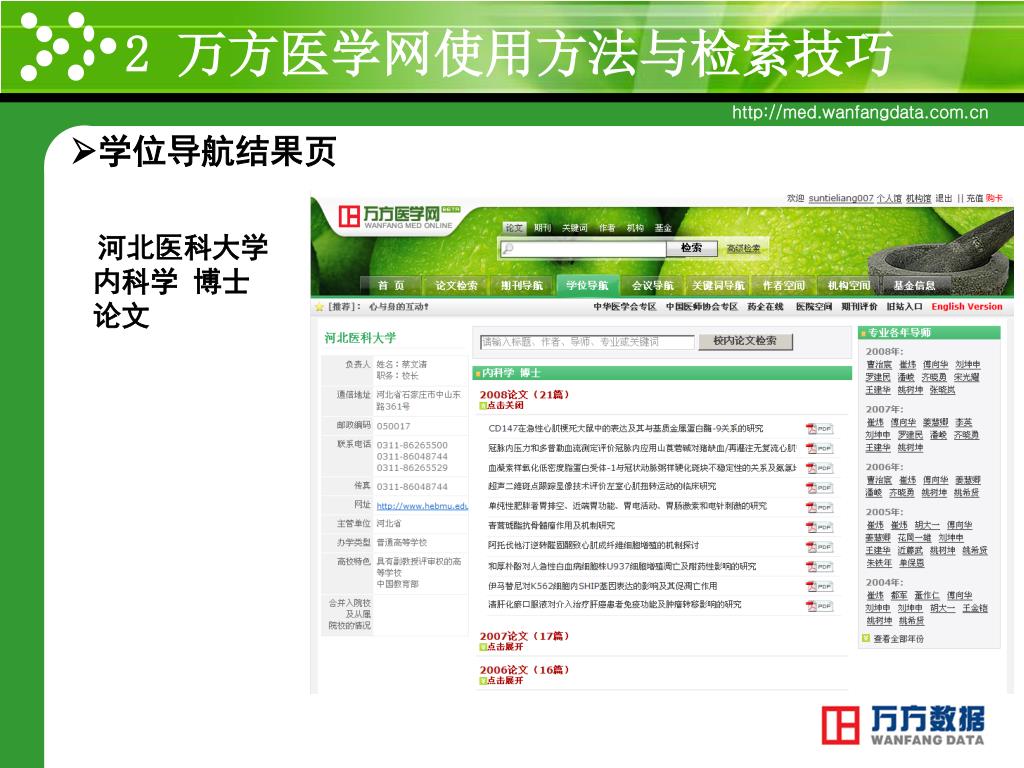Open PDF for 和厚朴酚 U937 paper
The height and width of the screenshot is (768, 1024).
[819, 566]
